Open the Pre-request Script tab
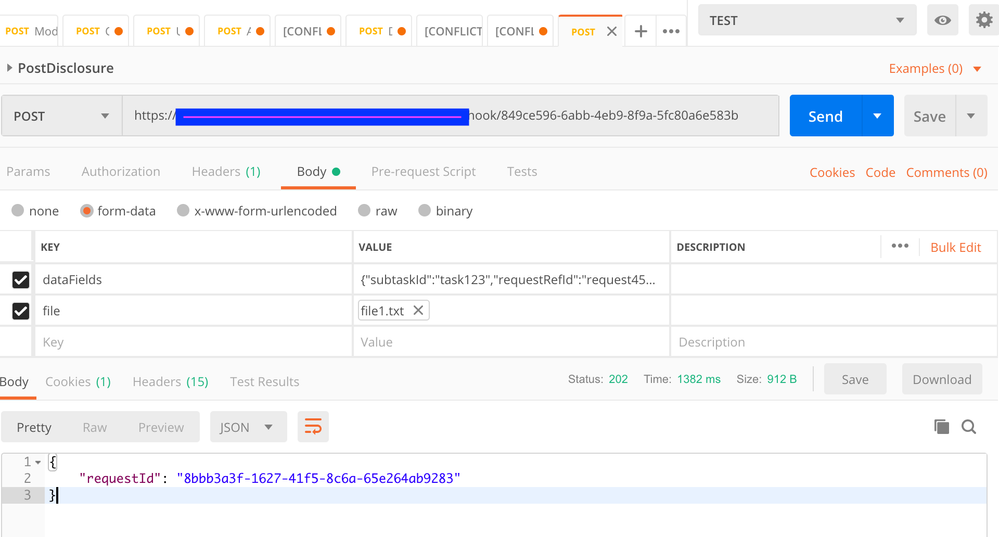Viewport: 999px width, 537px height. [x=423, y=171]
